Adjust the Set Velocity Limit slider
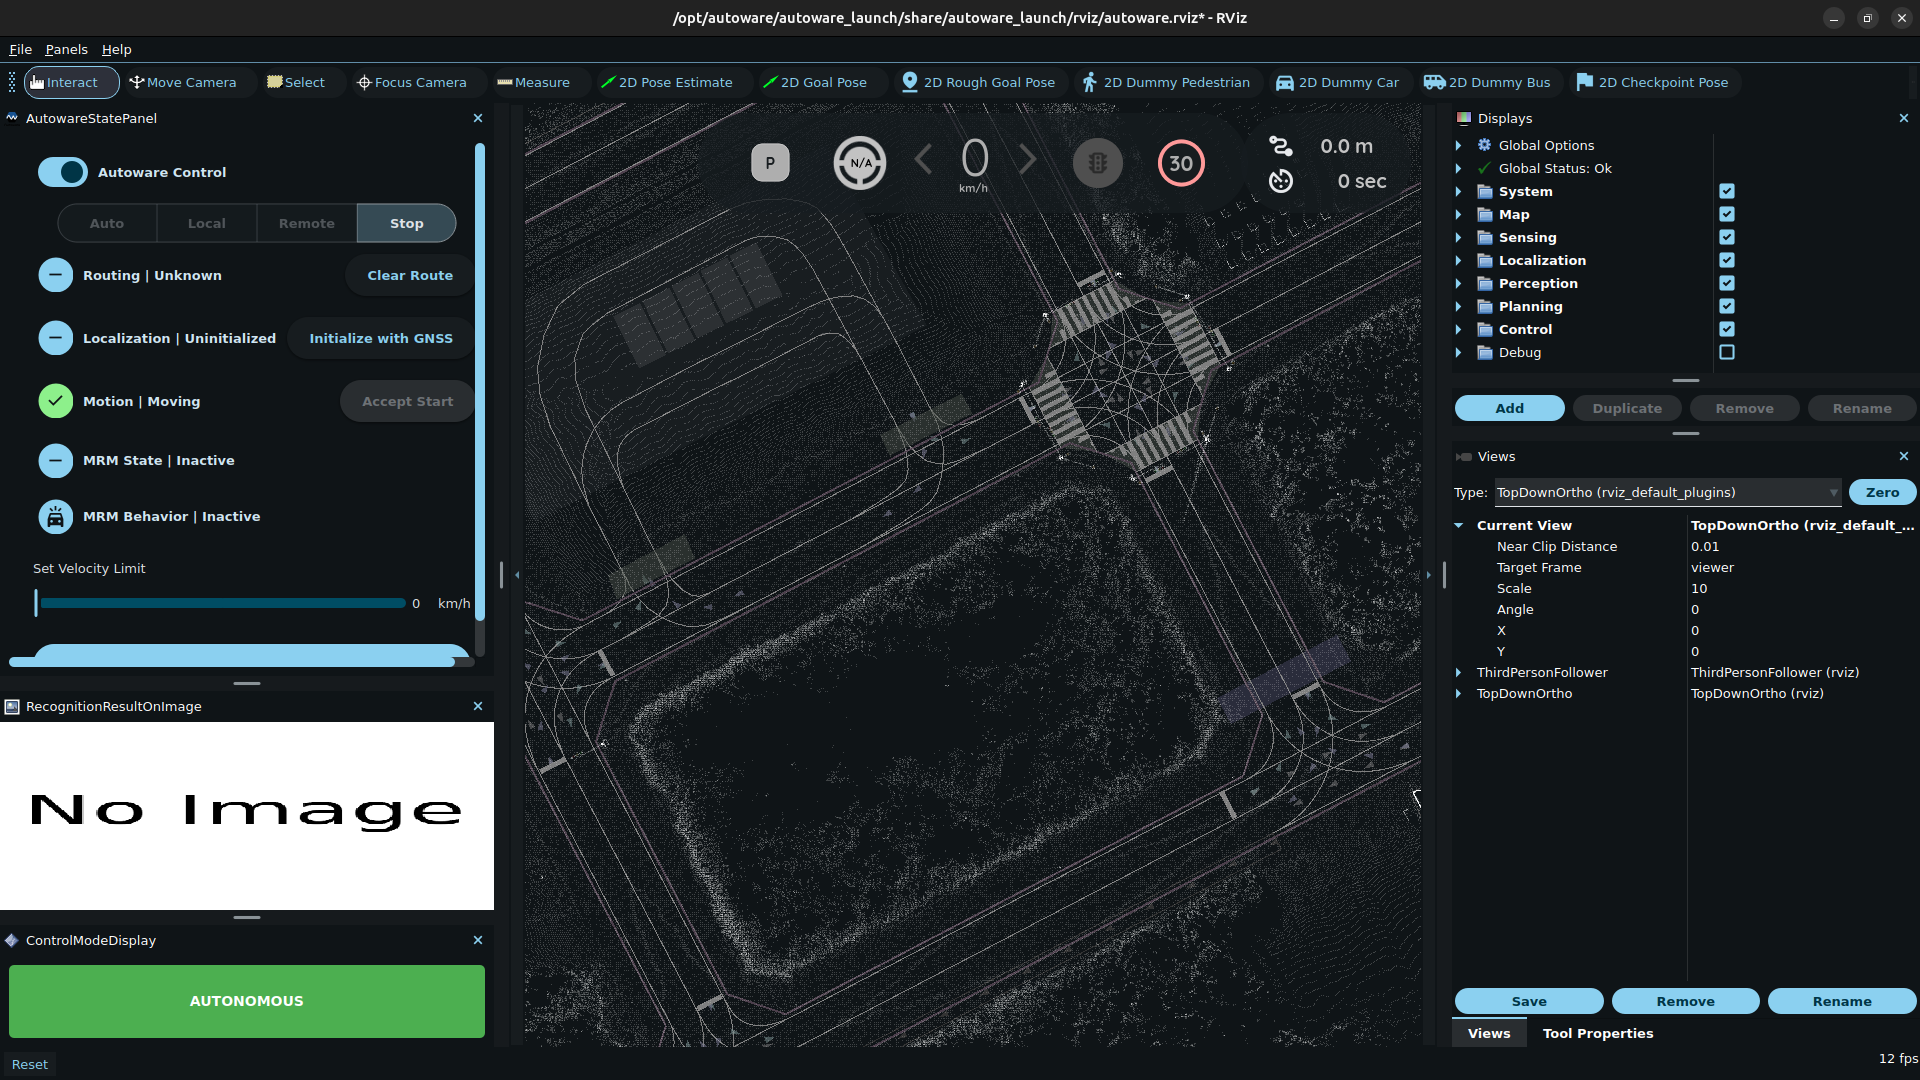1920x1080 pixels. 221,603
